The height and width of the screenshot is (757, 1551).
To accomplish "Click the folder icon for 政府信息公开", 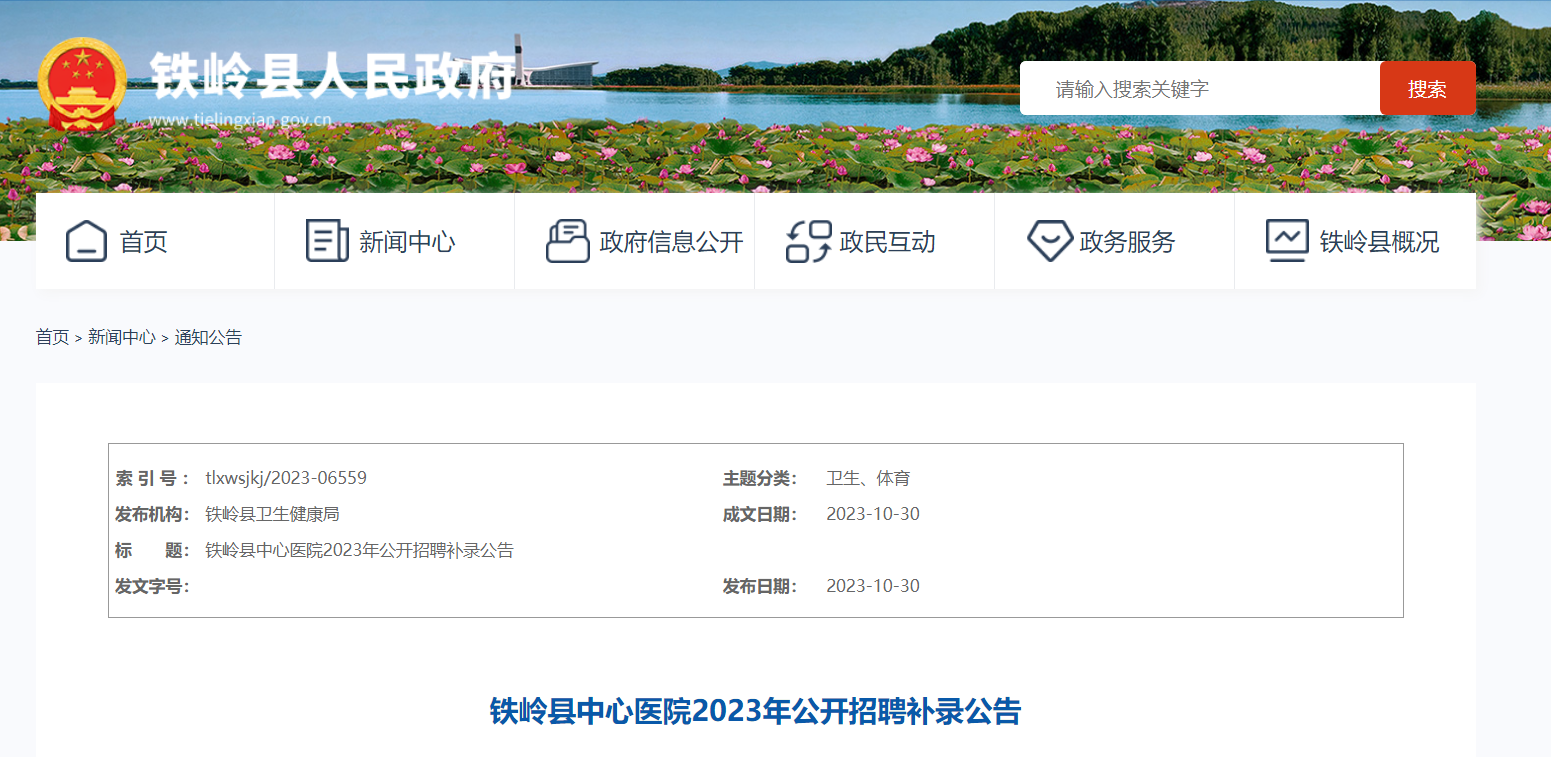I will coord(567,242).
